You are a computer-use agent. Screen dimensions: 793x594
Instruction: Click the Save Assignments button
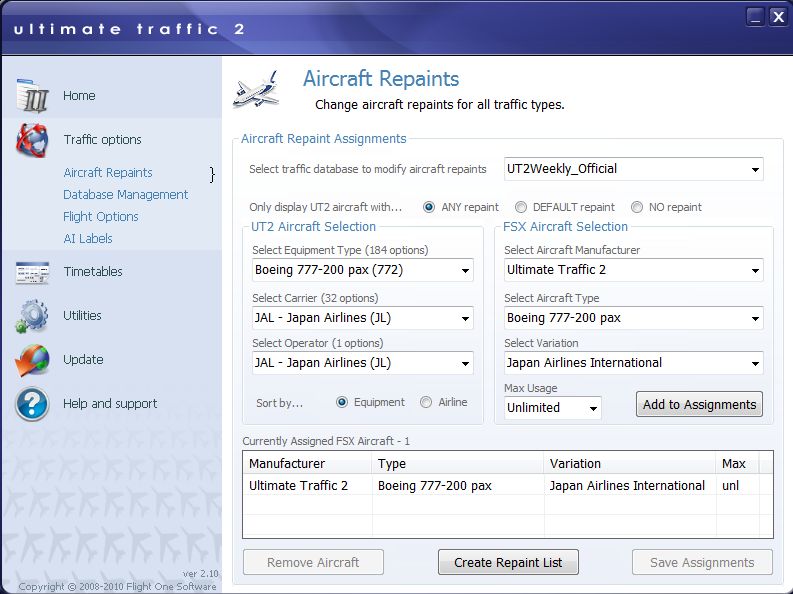click(x=702, y=563)
